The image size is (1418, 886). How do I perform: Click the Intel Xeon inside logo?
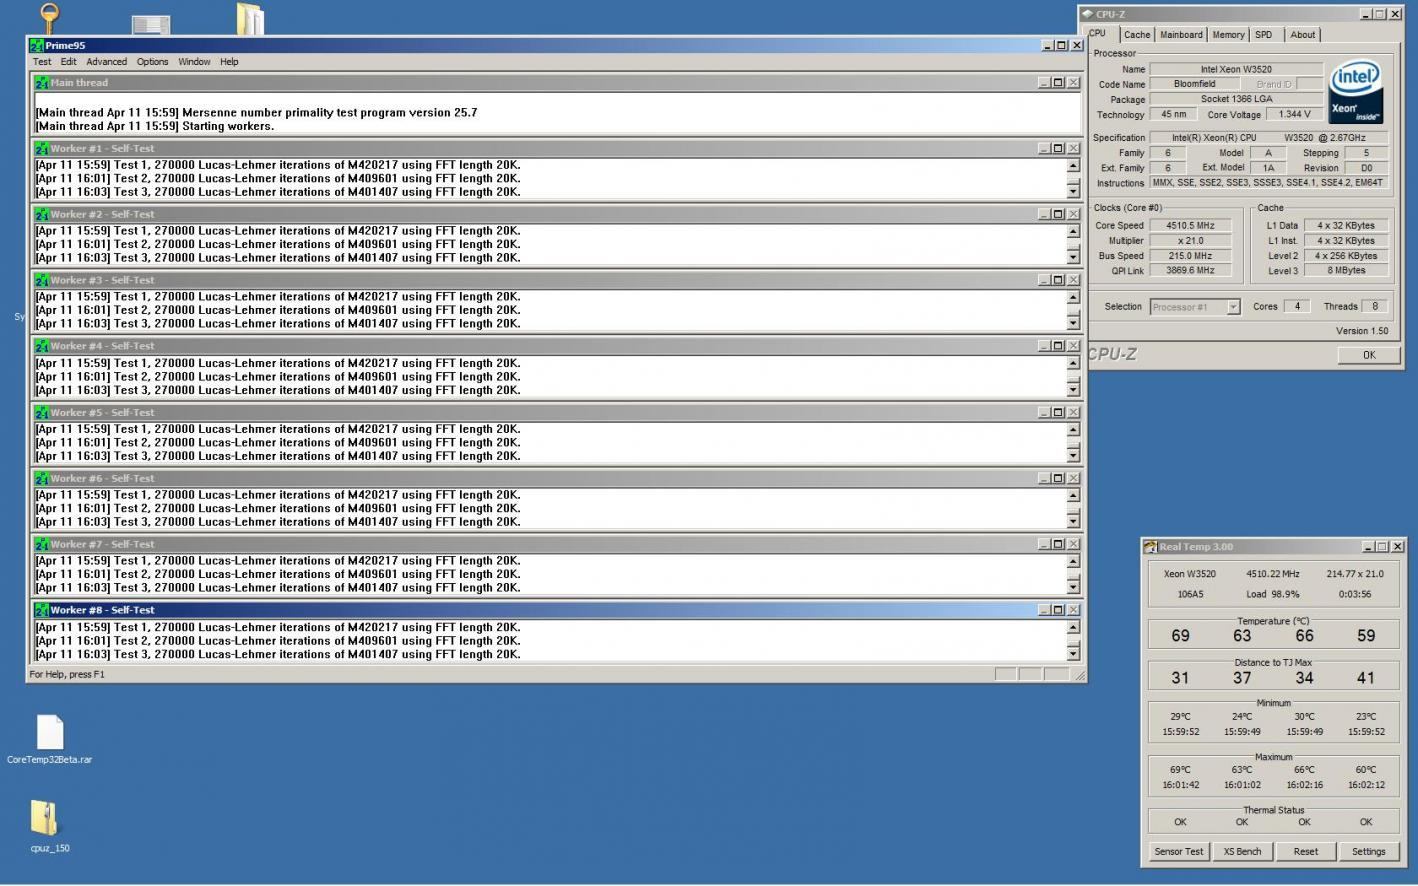1357,93
